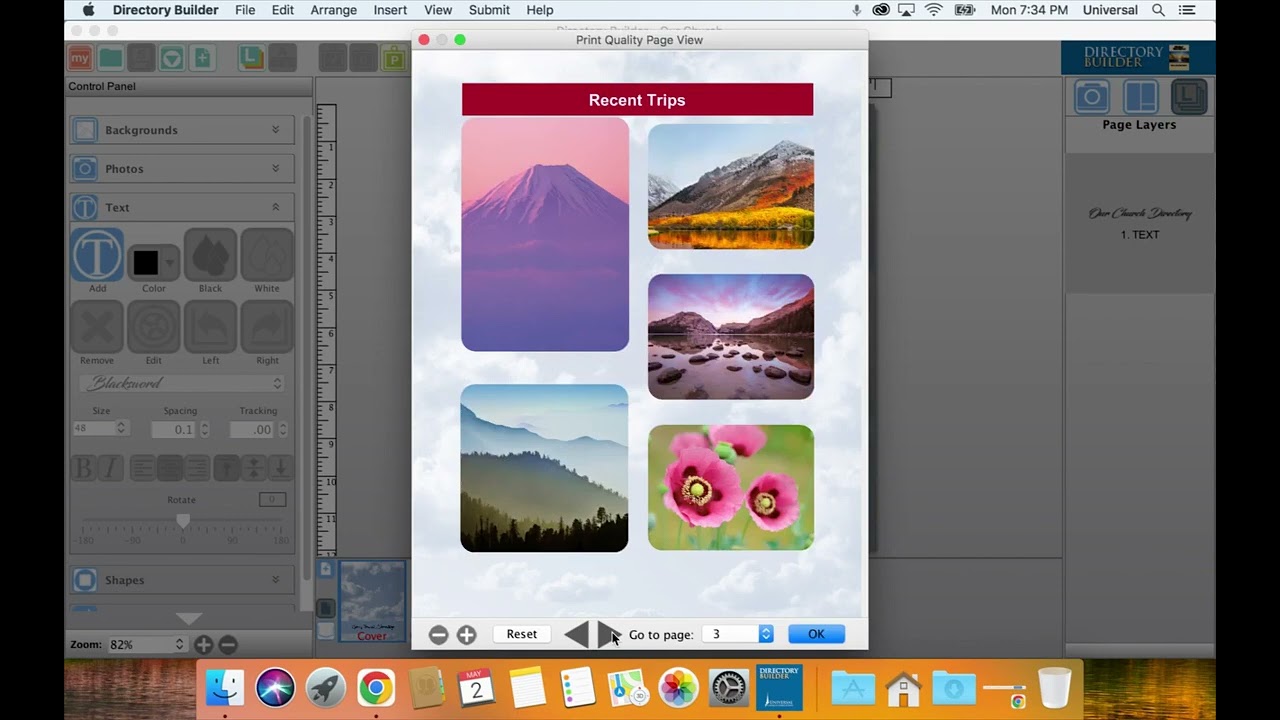This screenshot has width=1280, height=720.
Task: Collapse the Text section
Action: [x=275, y=207]
